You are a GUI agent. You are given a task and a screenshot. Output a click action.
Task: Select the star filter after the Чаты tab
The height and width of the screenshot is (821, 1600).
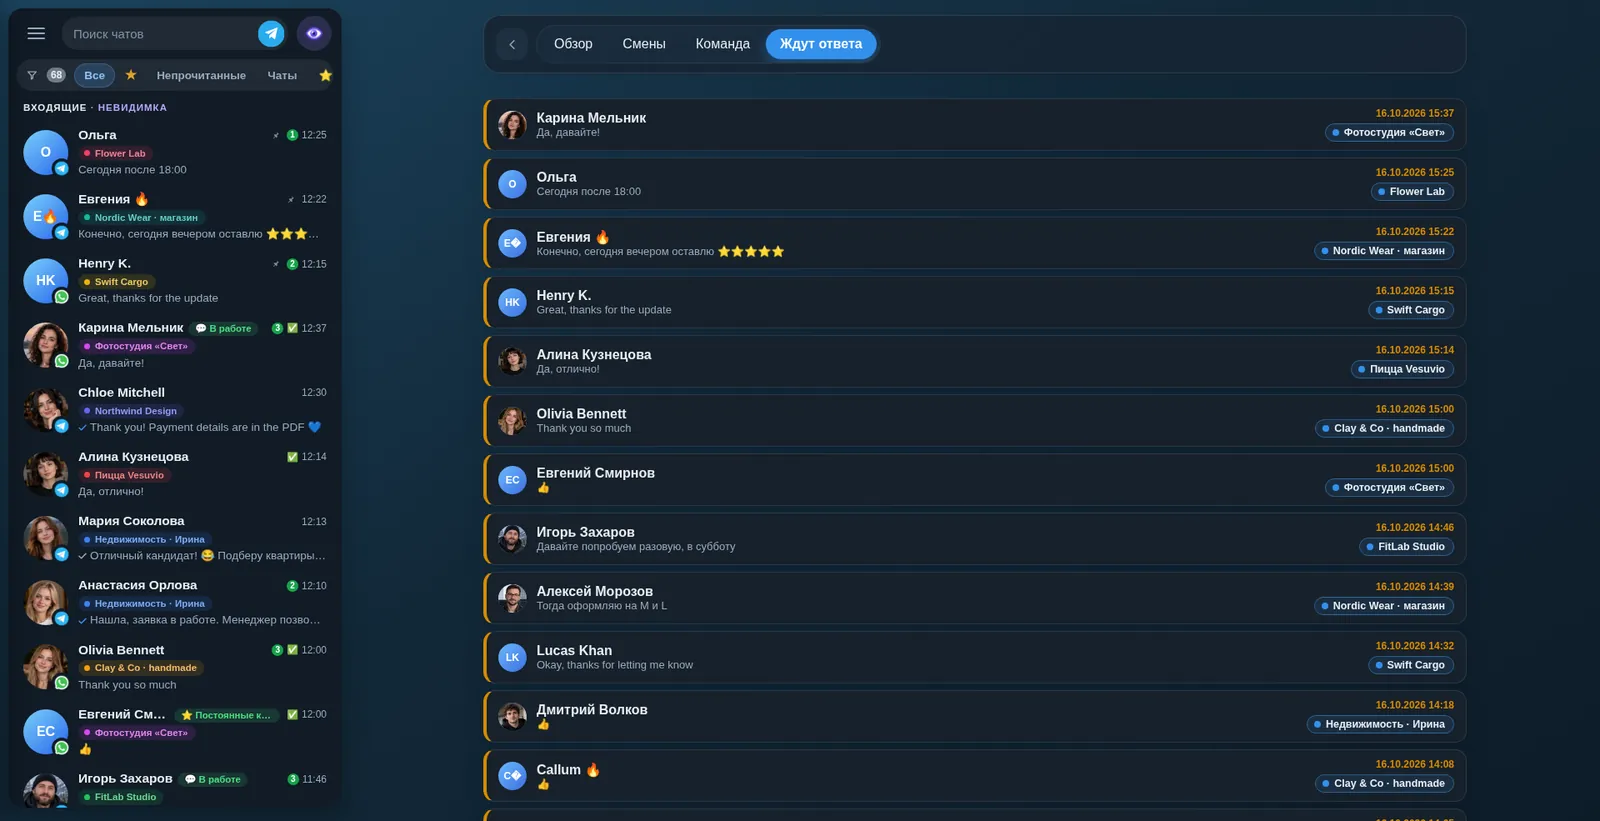click(x=325, y=75)
